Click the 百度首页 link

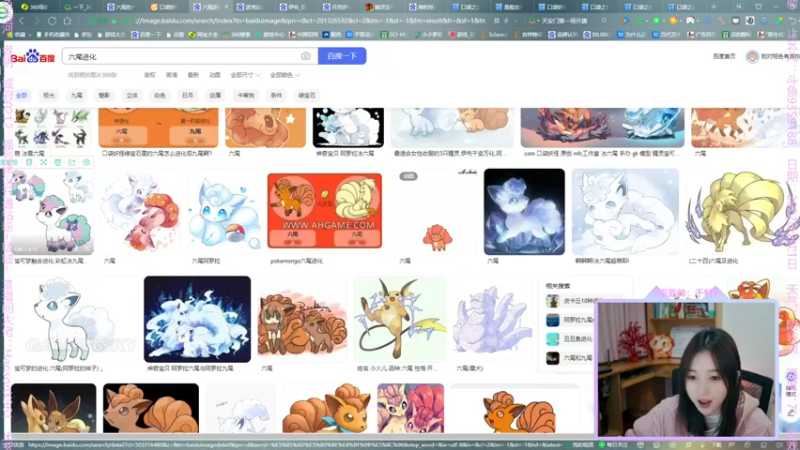pyautogui.click(x=724, y=56)
